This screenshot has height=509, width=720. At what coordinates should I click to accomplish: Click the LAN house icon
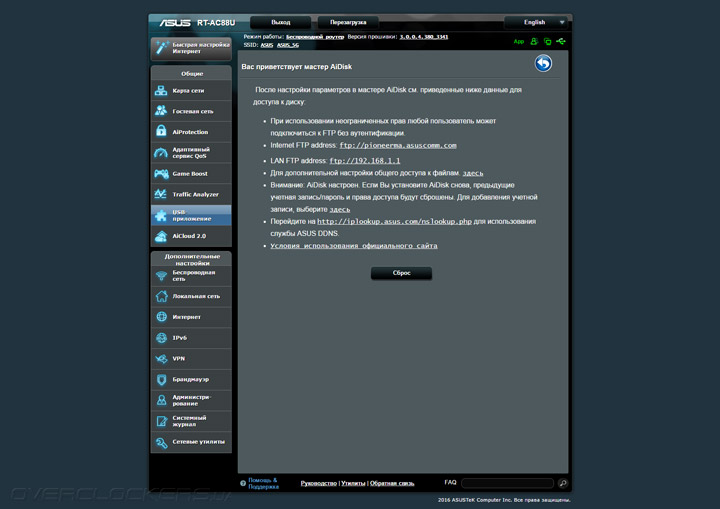(x=161, y=296)
